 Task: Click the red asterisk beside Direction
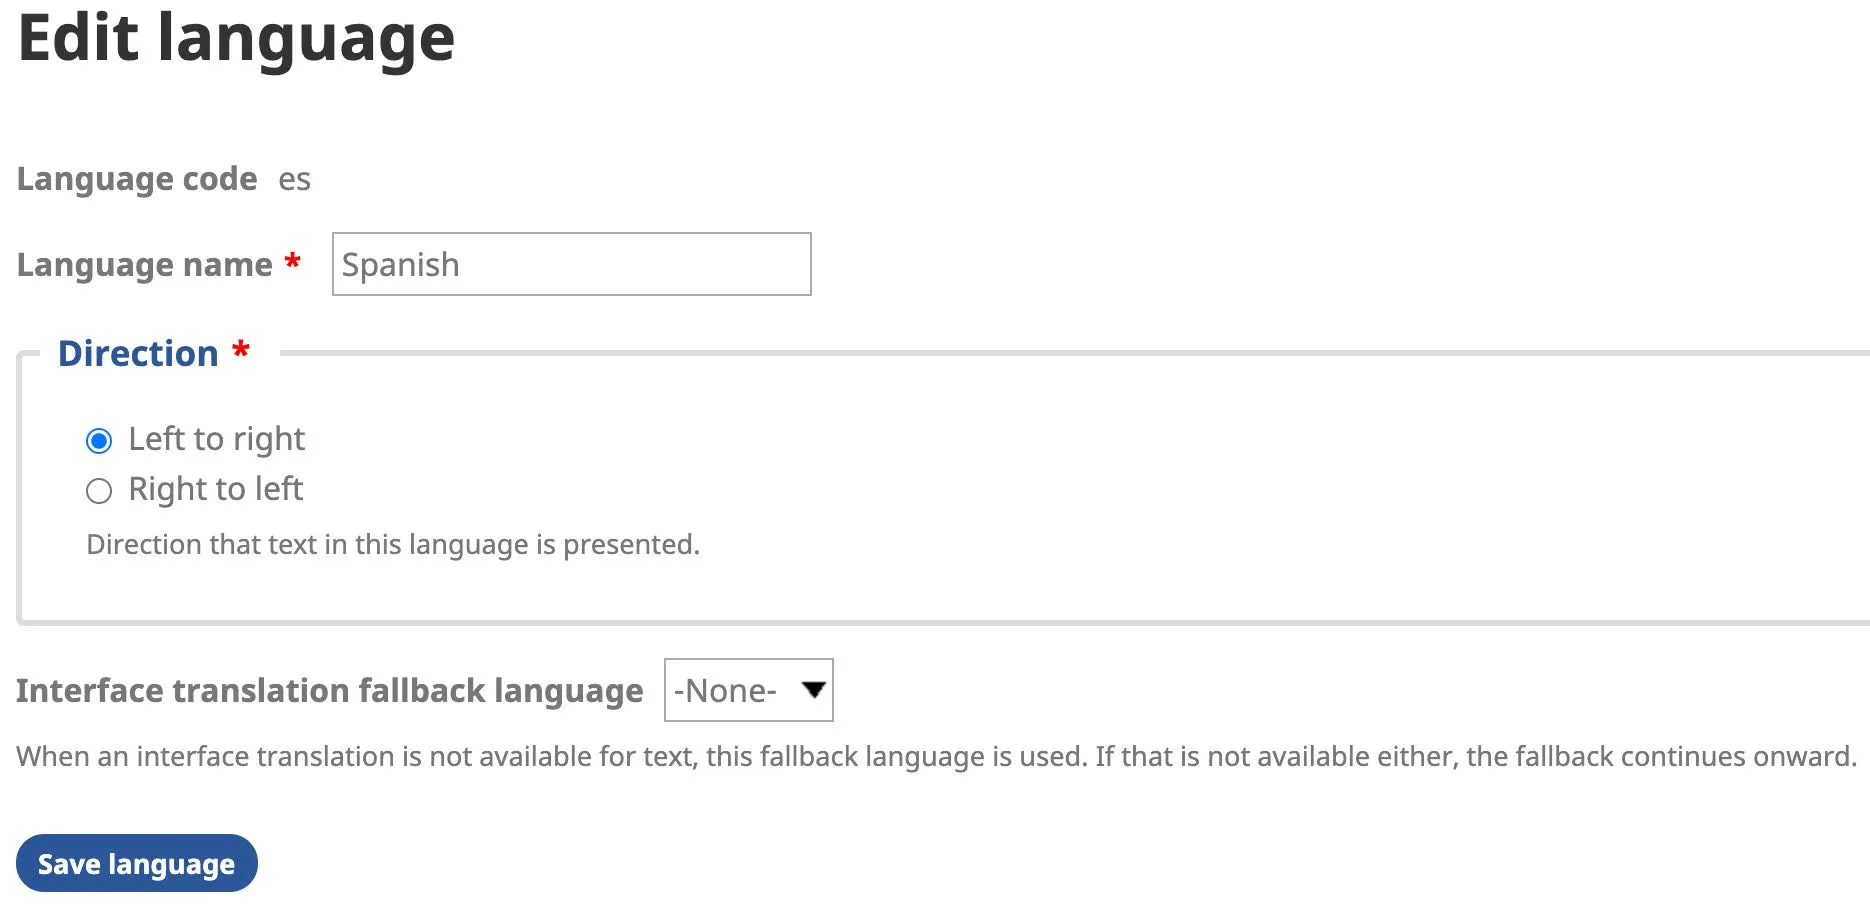241,351
